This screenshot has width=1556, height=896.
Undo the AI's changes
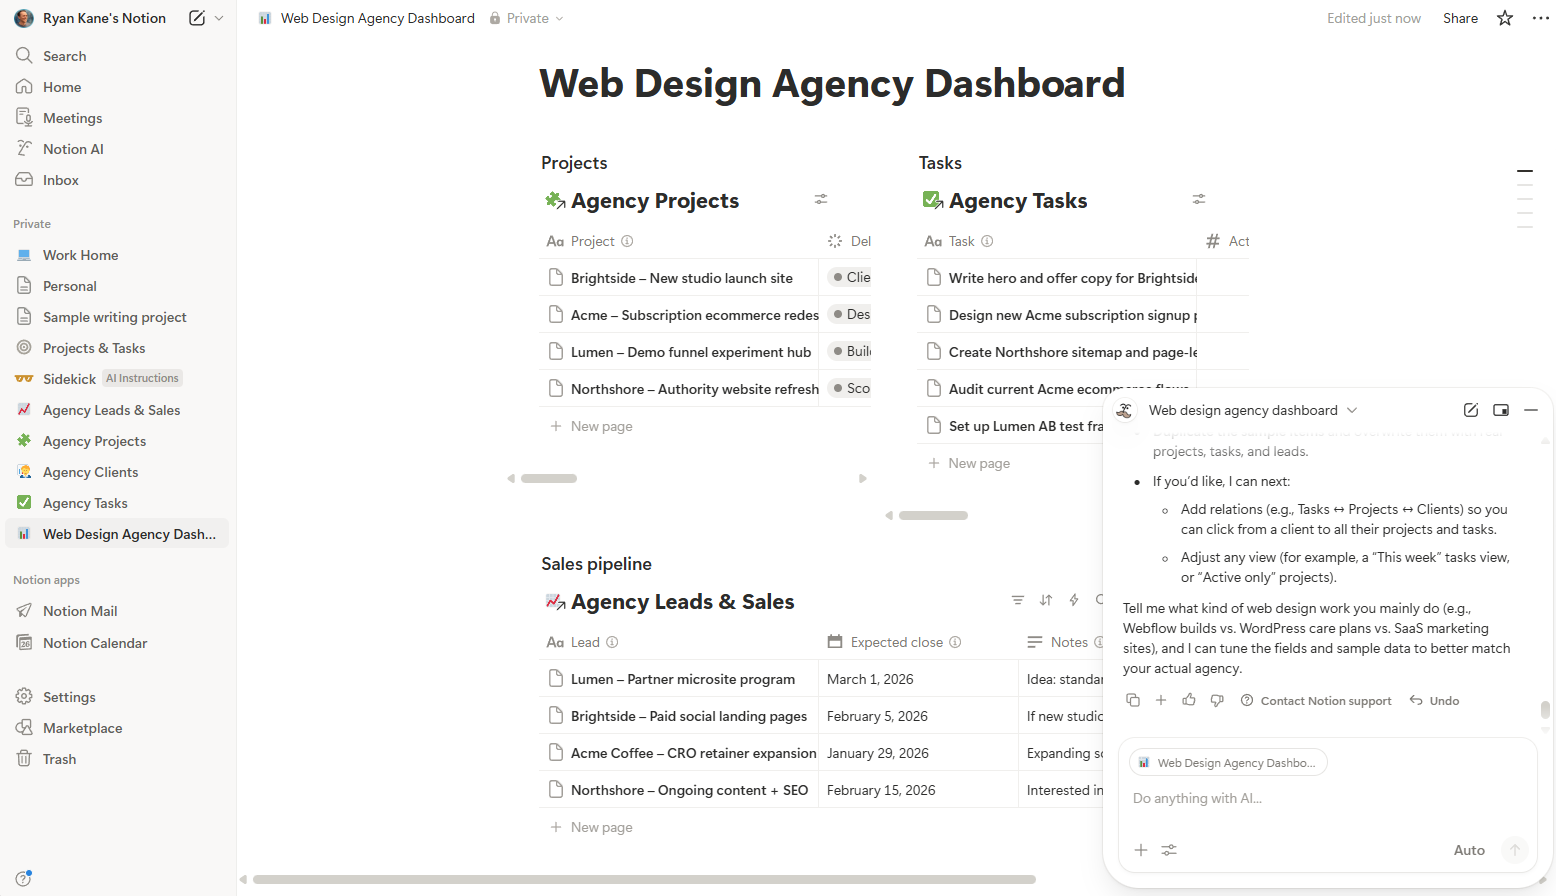pos(1433,700)
